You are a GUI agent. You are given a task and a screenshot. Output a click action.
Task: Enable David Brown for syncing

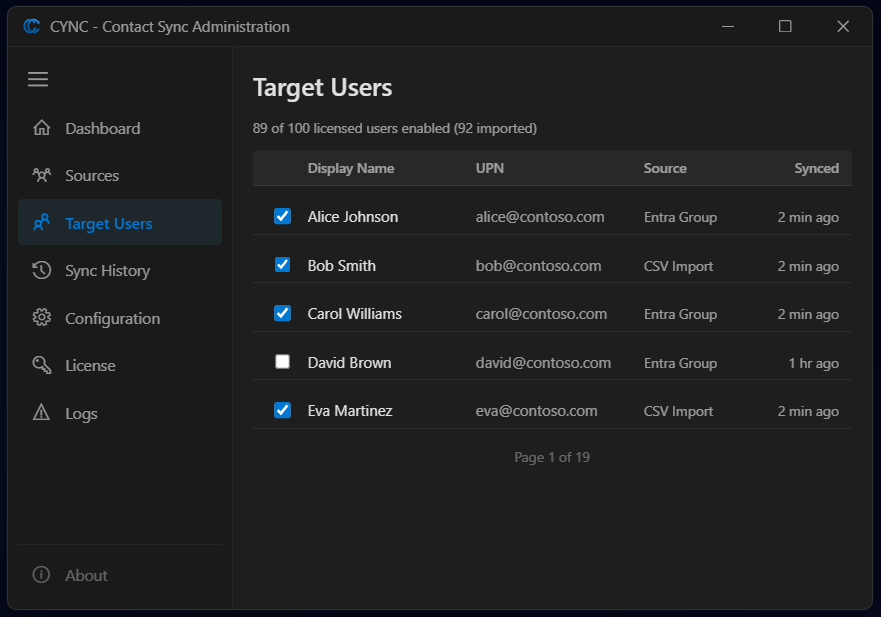(282, 362)
